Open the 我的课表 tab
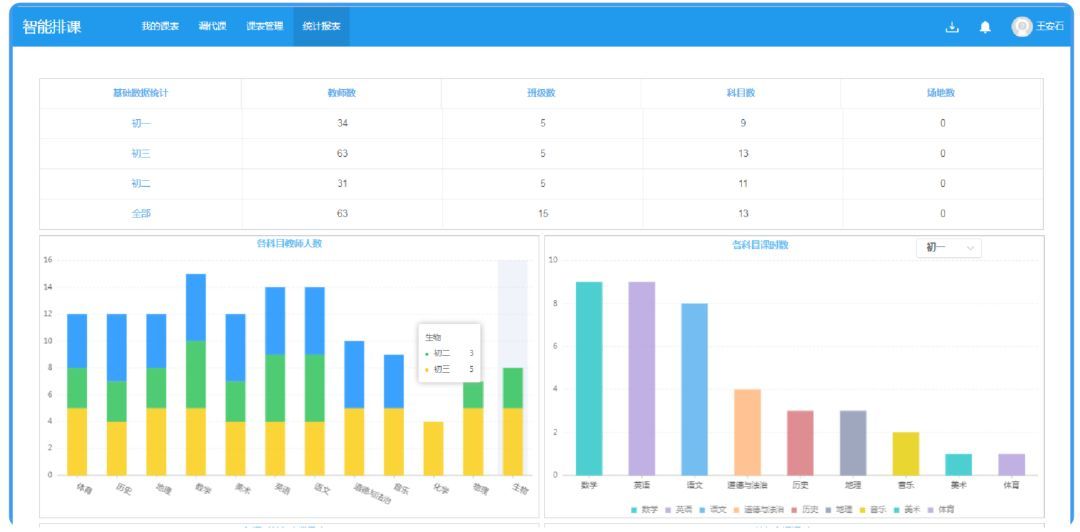The image size is (1080, 532). click(160, 27)
